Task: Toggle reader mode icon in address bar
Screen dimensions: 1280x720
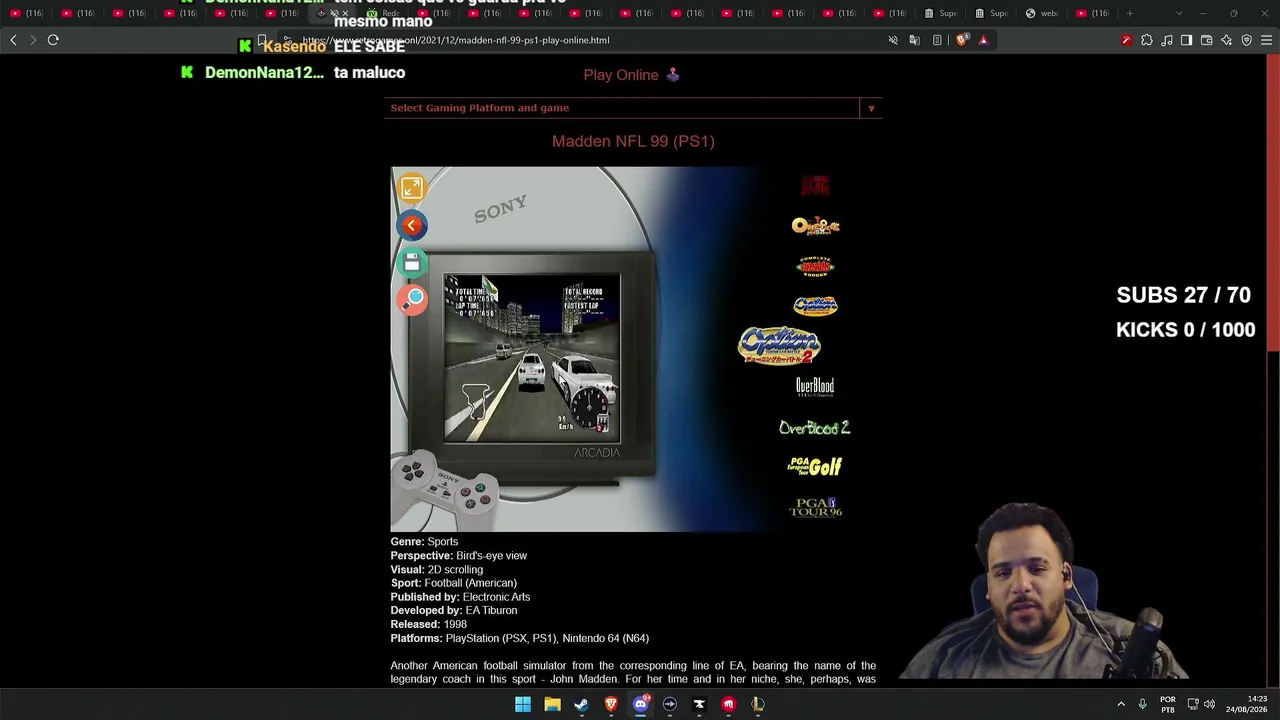Action: coord(937,40)
